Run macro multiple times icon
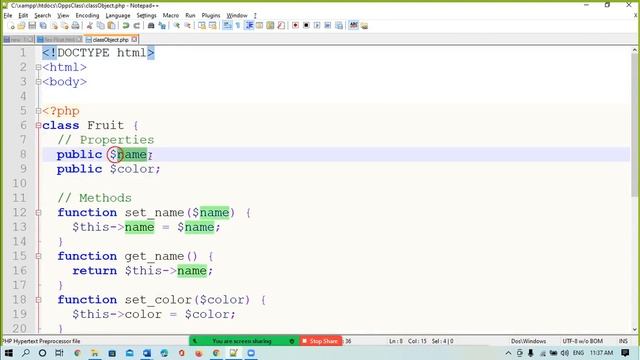The width and height of the screenshot is (640, 360). (327, 26)
